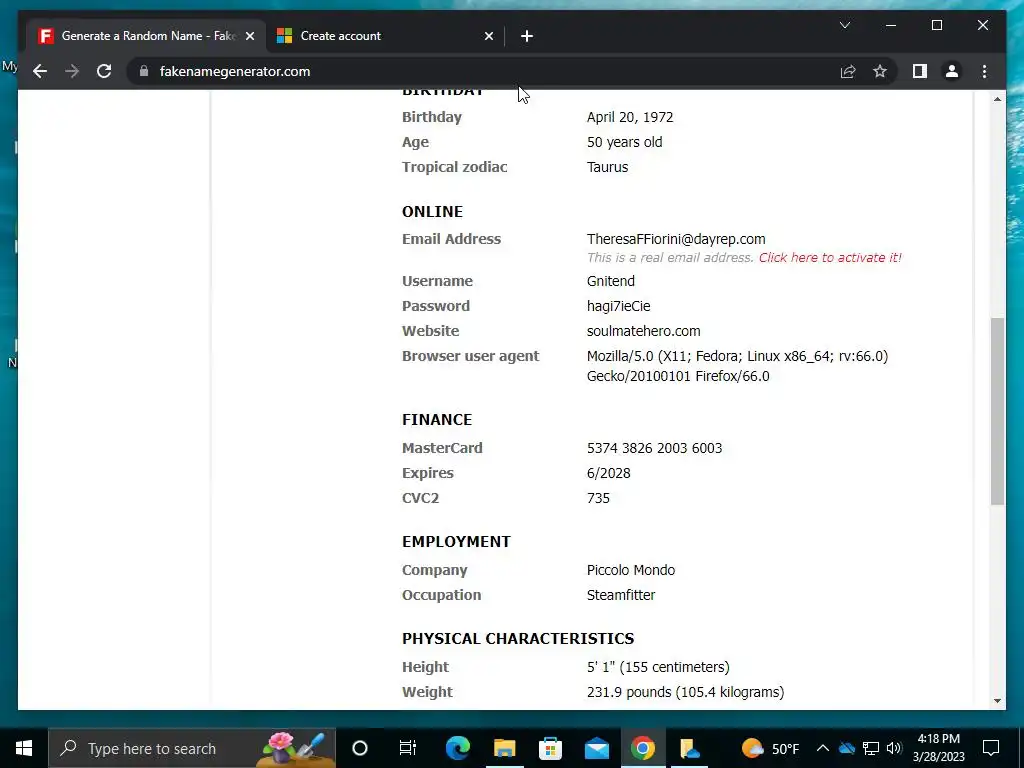Click the PHYSICAL CHARACTERISTICS heading
Screen dimensions: 1024x768
[x=518, y=638]
